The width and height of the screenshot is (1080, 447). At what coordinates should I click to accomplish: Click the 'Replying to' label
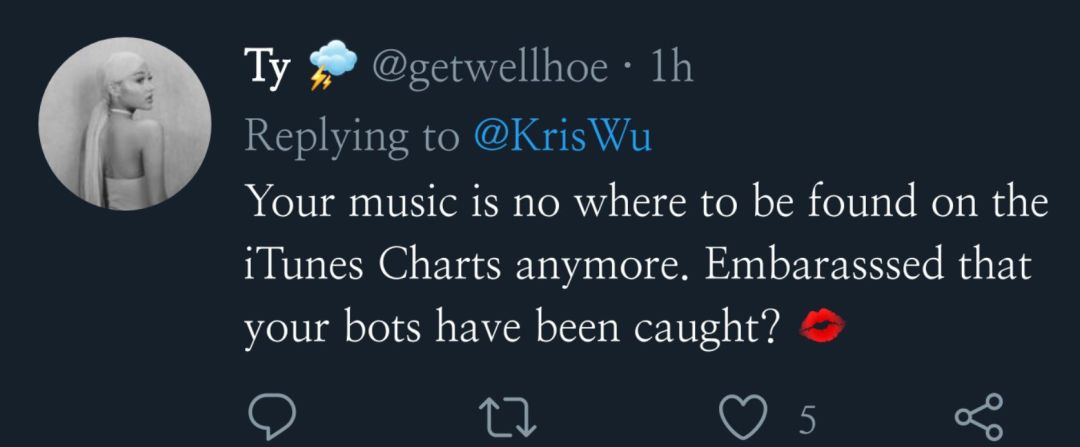[352, 138]
